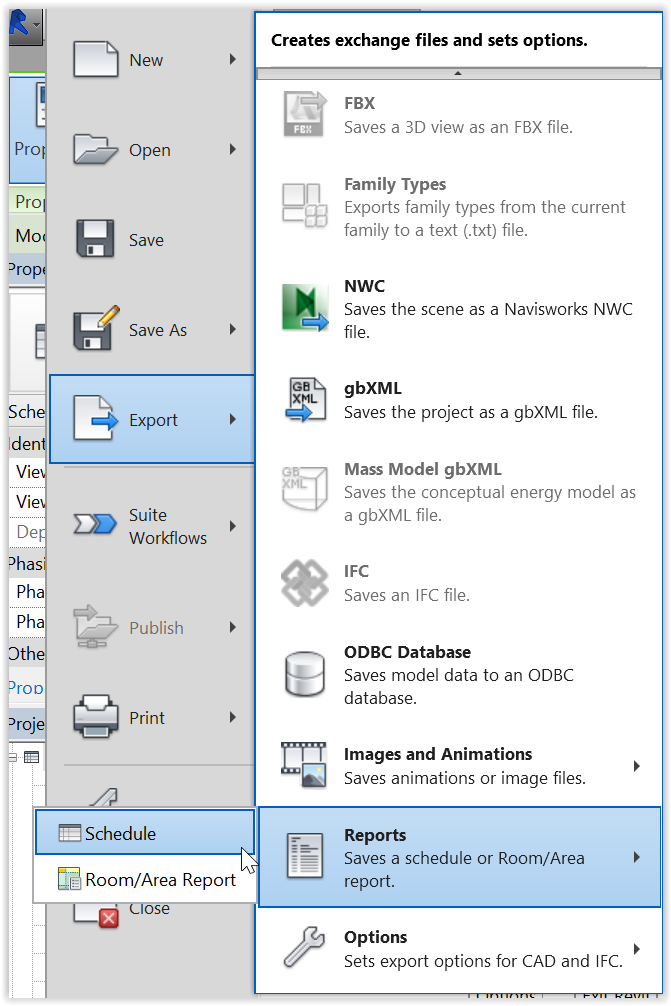
Task: Expand the Export submenu arrow
Action: (x=233, y=419)
